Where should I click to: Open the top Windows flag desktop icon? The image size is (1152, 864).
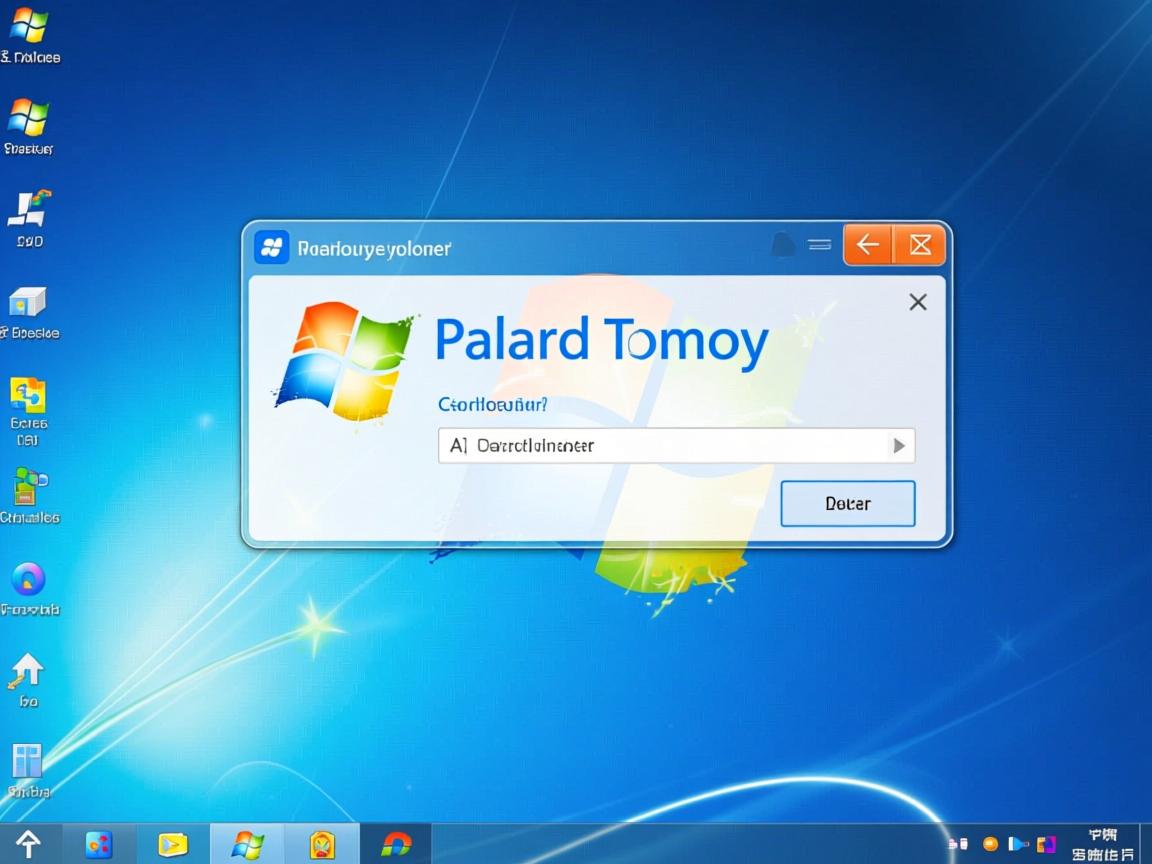tap(28, 25)
